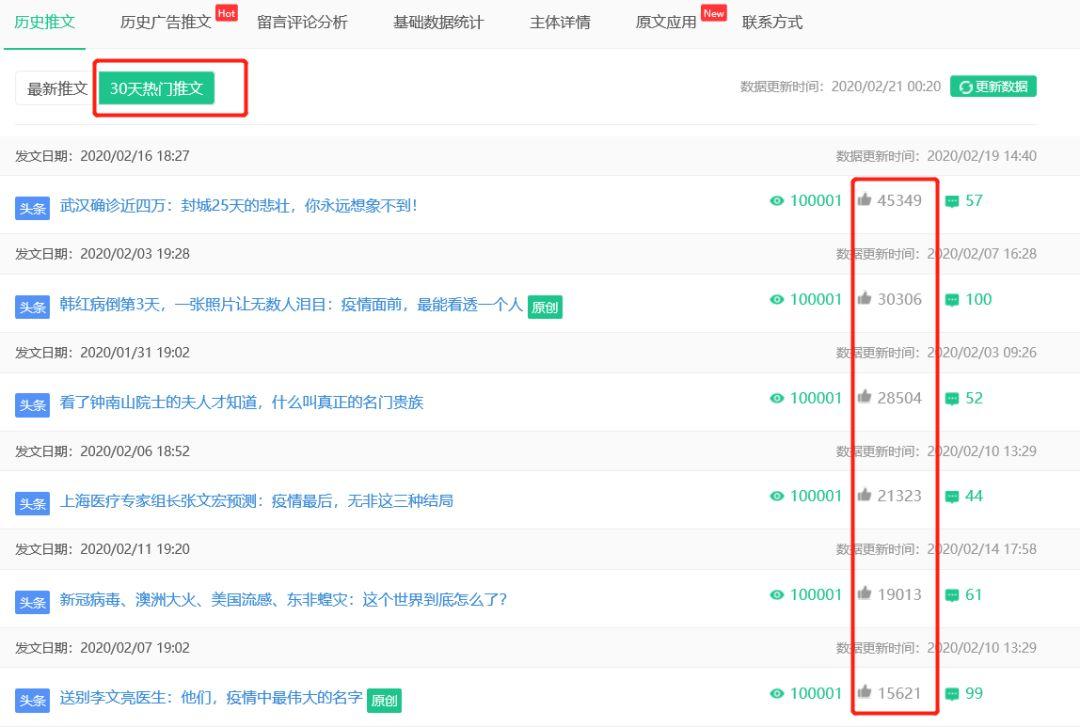Open the 上海医疗专家组长张文宏预测 article

point(256,500)
